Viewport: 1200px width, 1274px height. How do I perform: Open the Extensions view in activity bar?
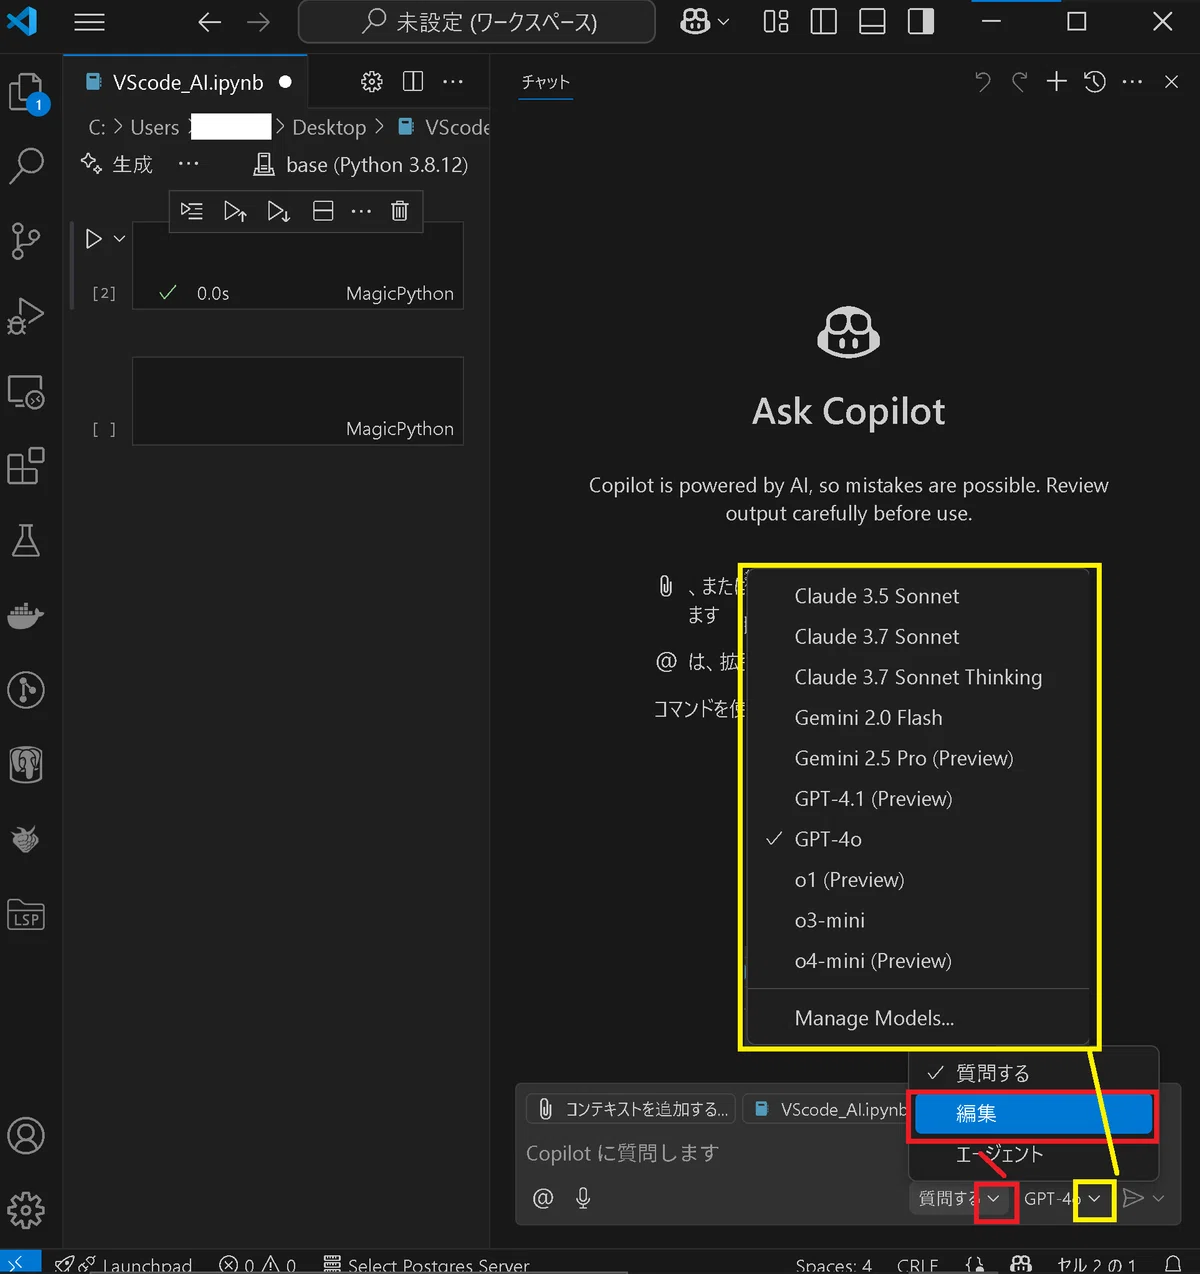[26, 466]
